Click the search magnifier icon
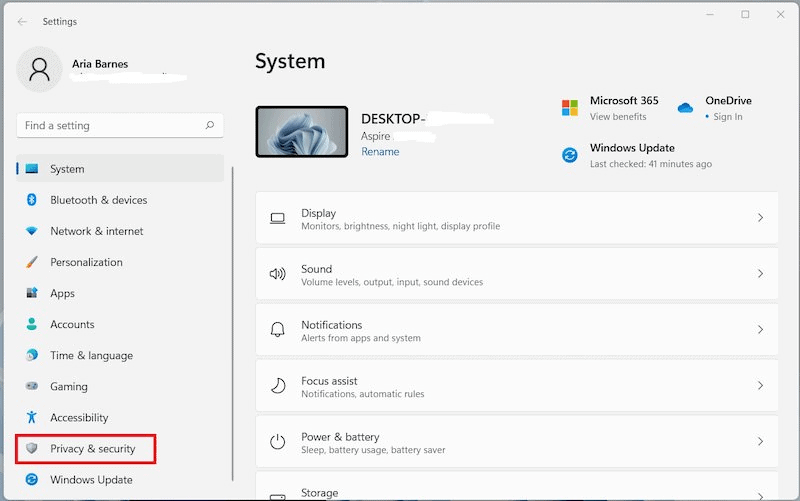This screenshot has width=800, height=501. point(210,126)
